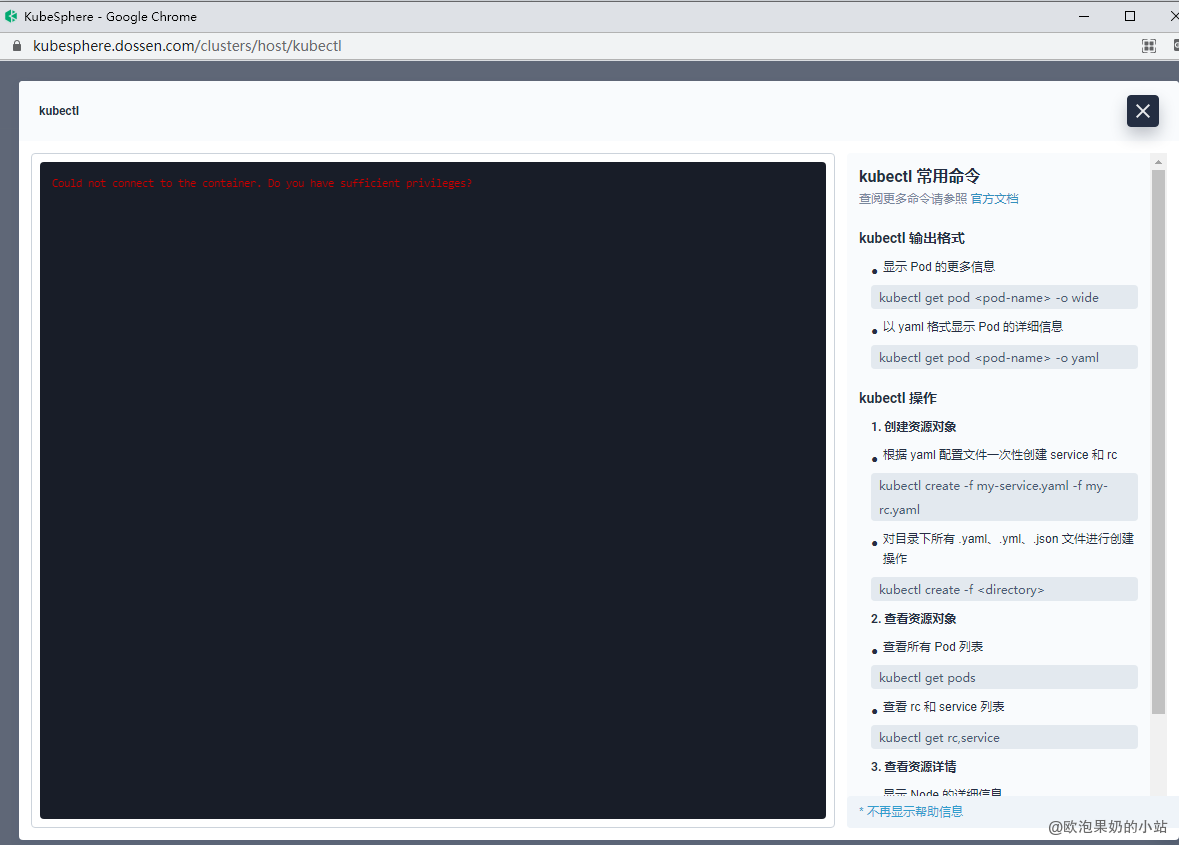Screen dimensions: 1179x845
Task: Maximize the Chrome window
Action: [x=1129, y=16]
